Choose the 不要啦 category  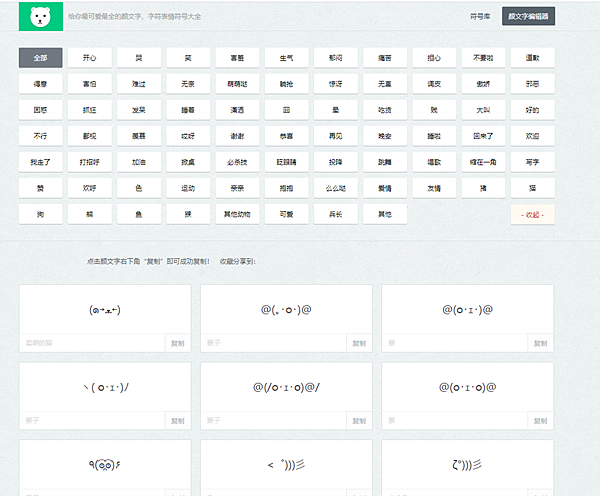point(483,58)
